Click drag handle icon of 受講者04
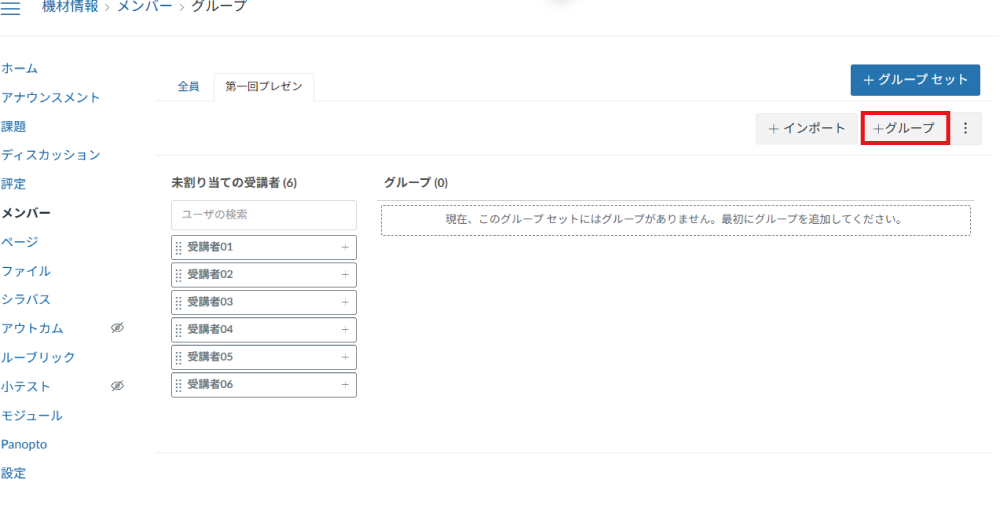Viewport: 1000px width, 506px height. (179, 330)
